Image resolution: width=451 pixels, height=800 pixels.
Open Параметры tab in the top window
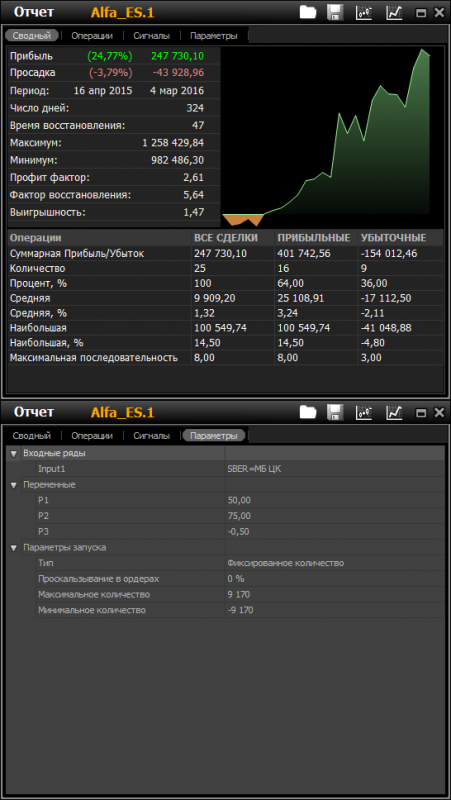coord(214,36)
